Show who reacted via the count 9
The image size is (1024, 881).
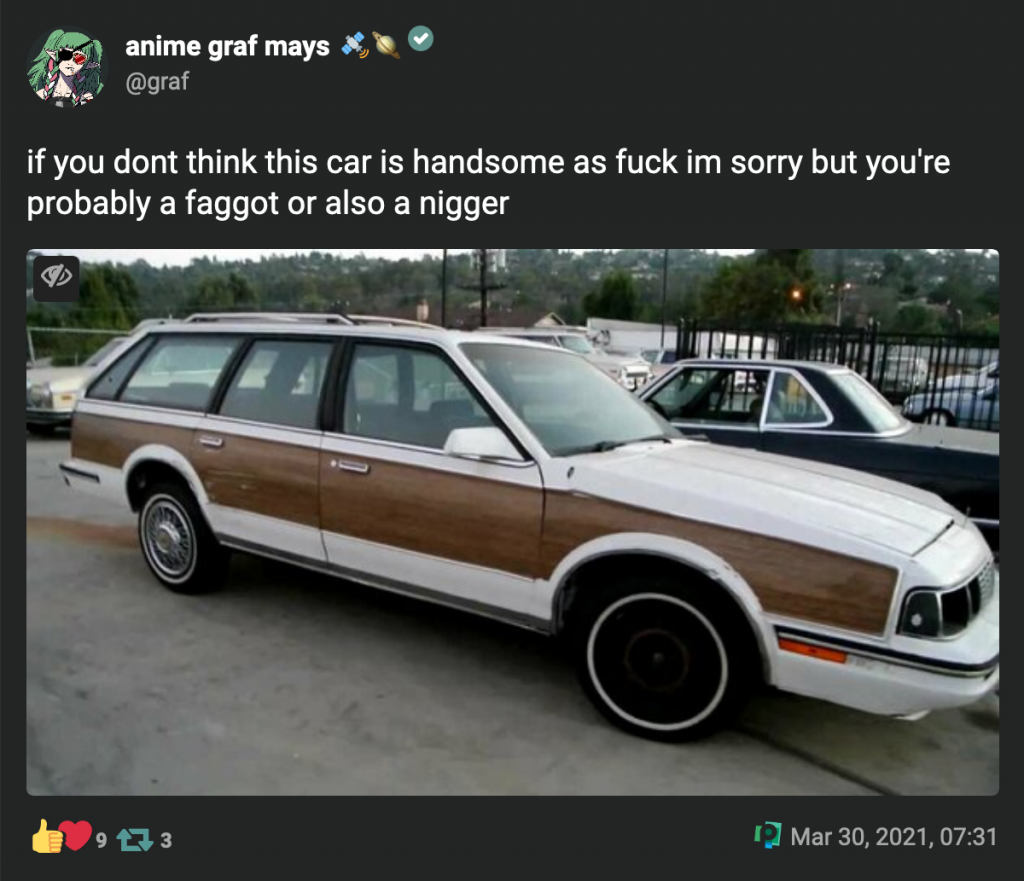101,840
